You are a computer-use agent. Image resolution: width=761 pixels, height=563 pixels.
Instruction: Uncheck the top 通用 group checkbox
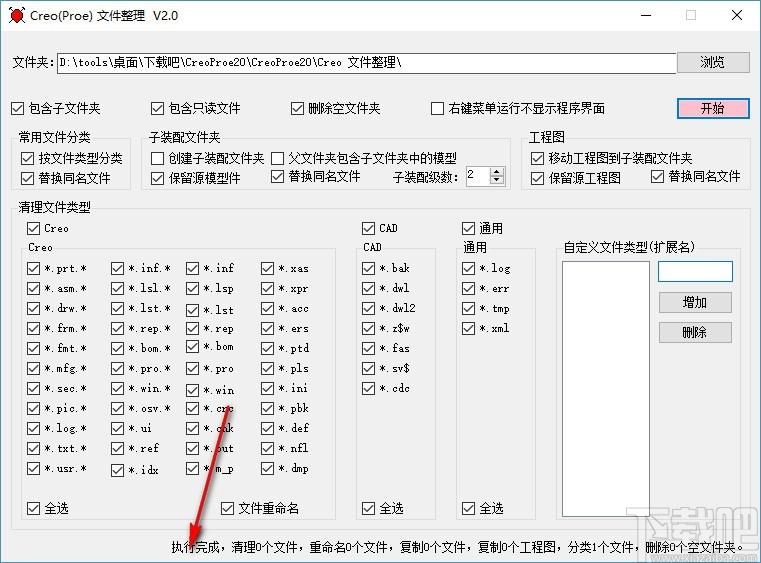click(x=468, y=228)
